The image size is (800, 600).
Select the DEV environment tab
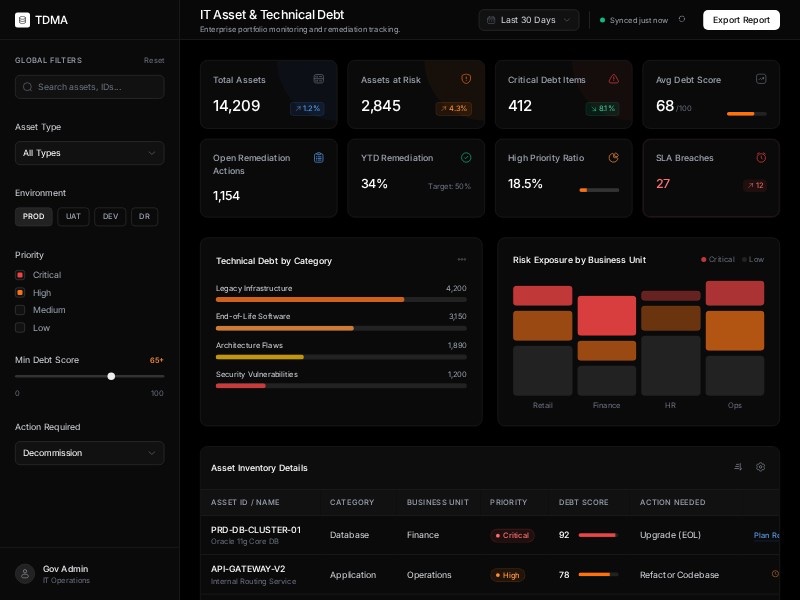point(110,217)
